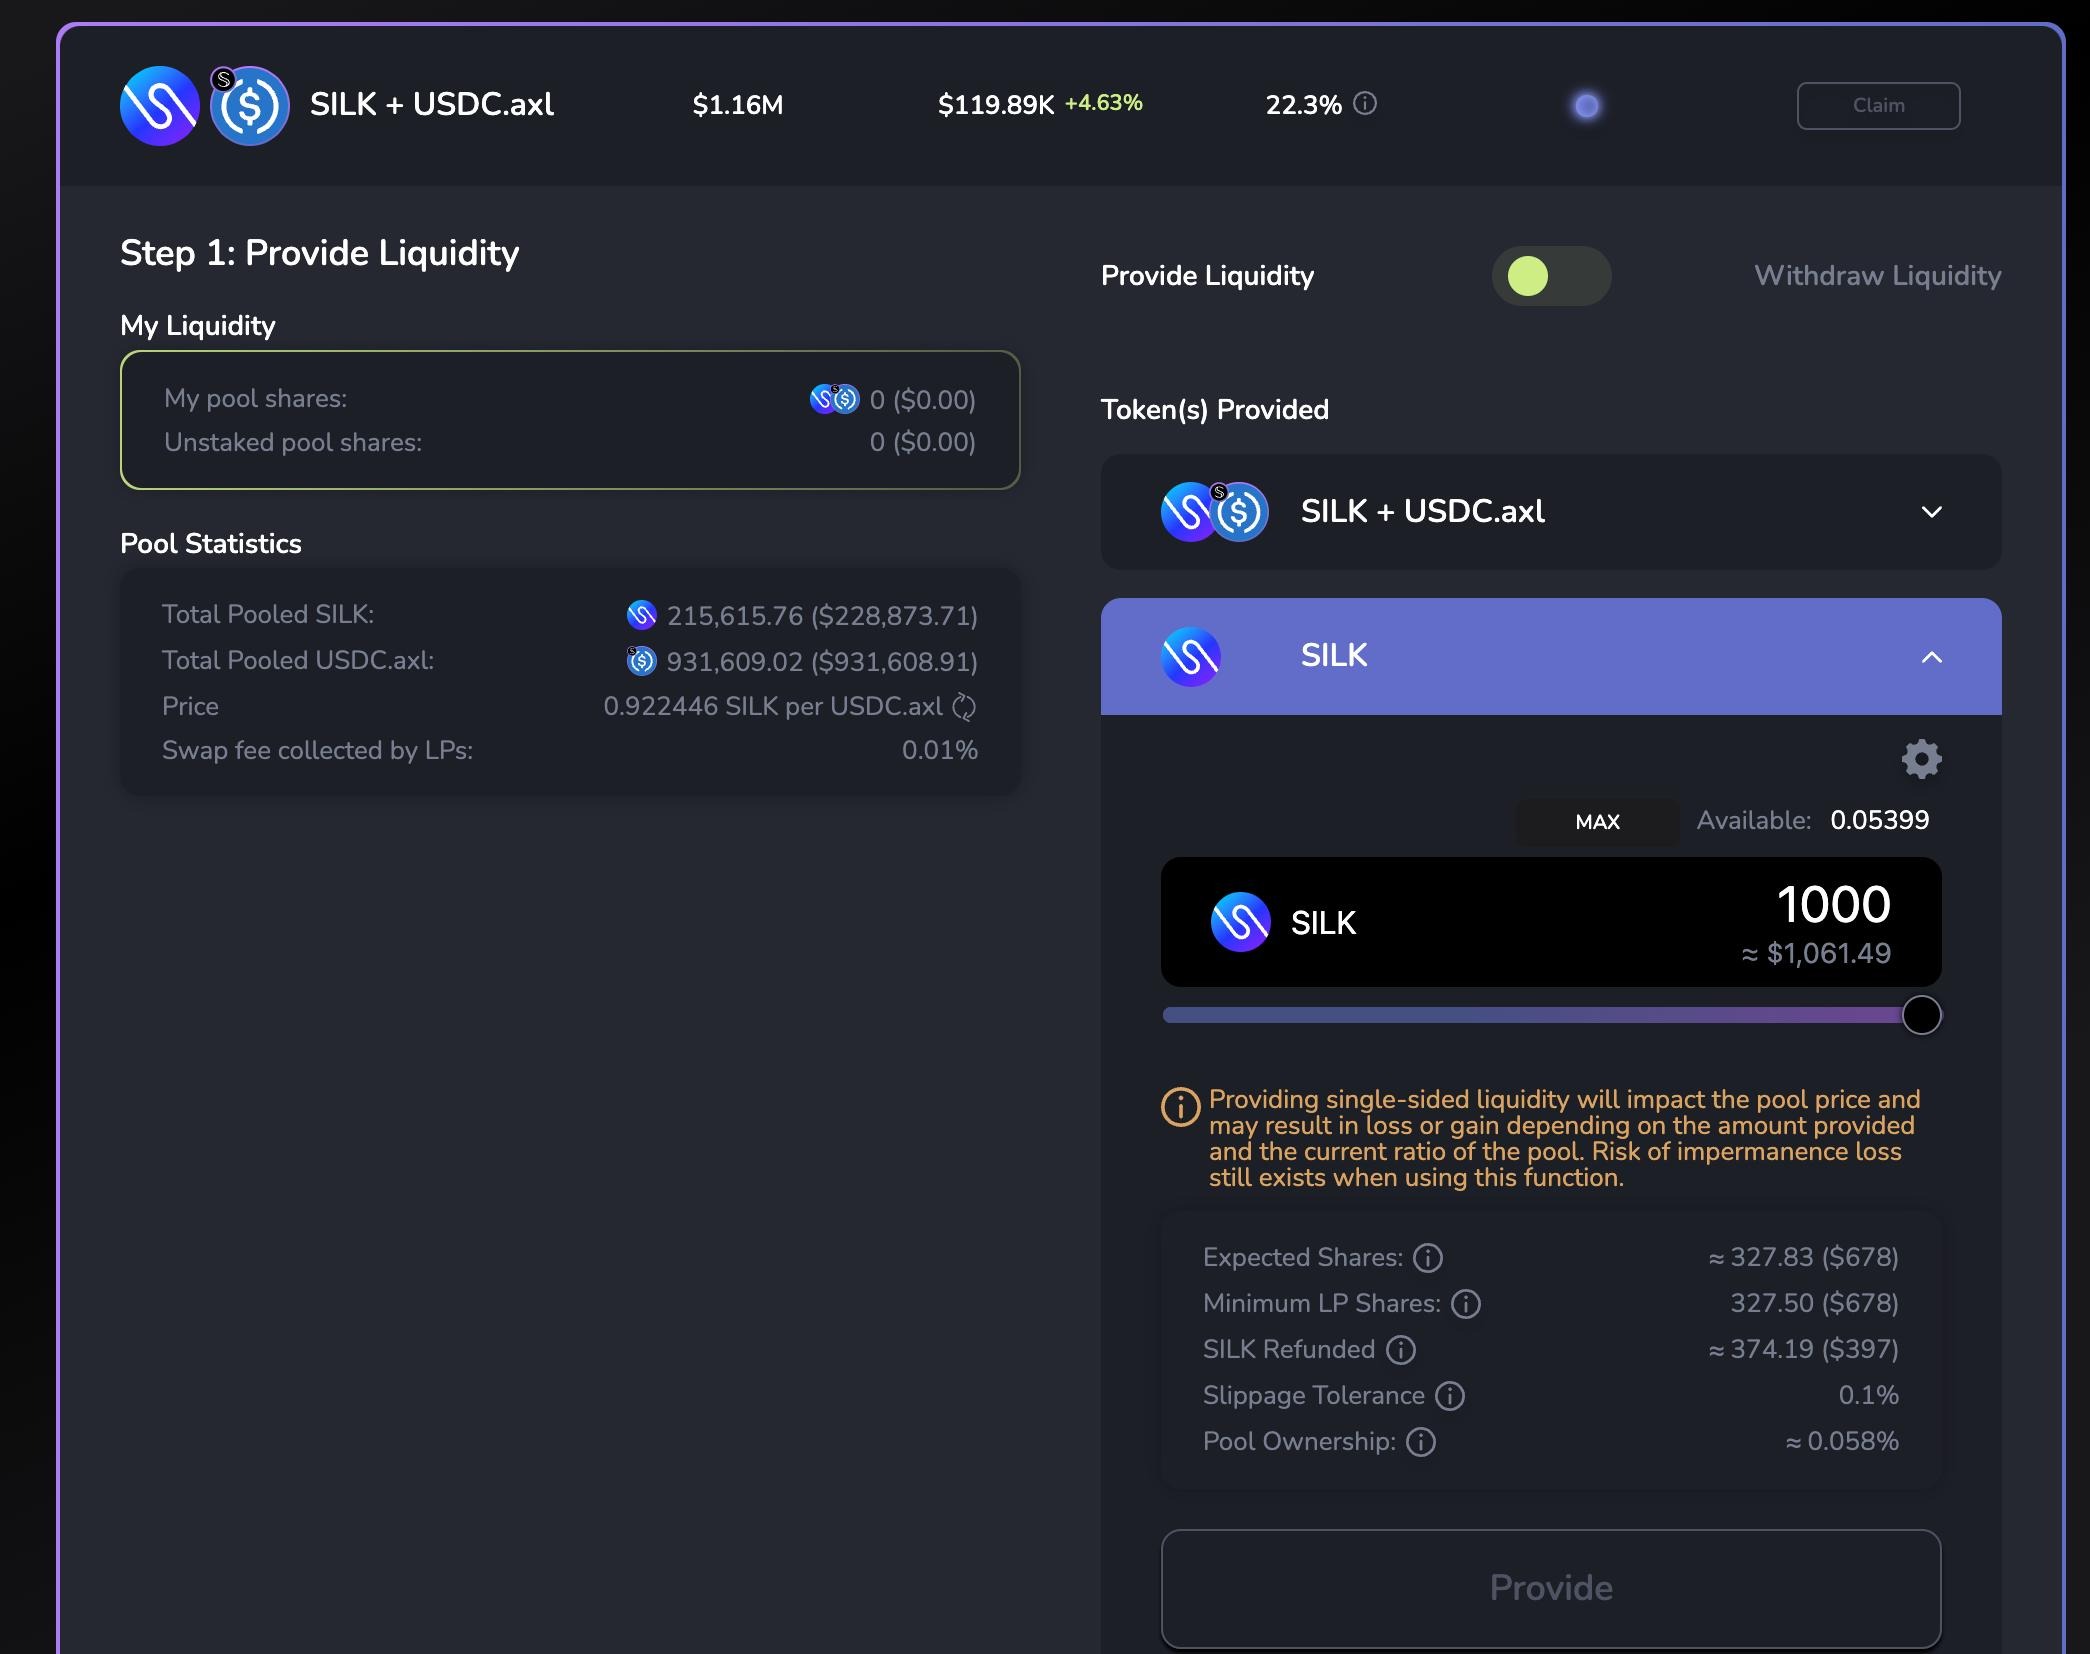Select Provide Liquidity mode label
This screenshot has height=1654, width=2090.
[x=1207, y=276]
